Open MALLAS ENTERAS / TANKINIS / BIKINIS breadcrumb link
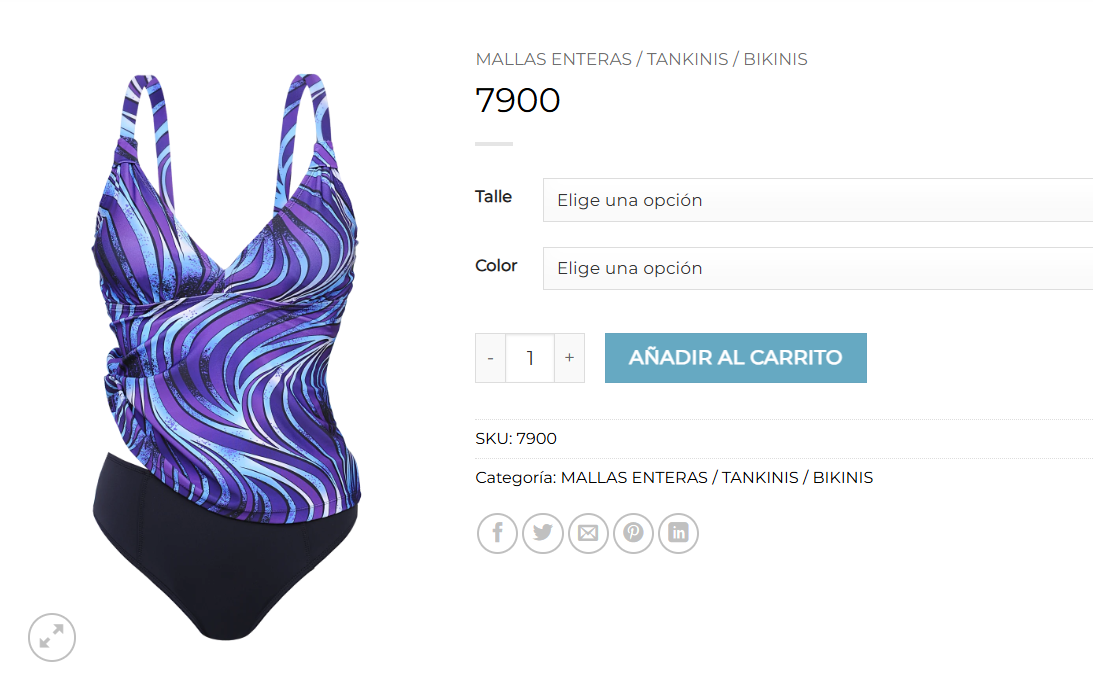 pyautogui.click(x=641, y=59)
